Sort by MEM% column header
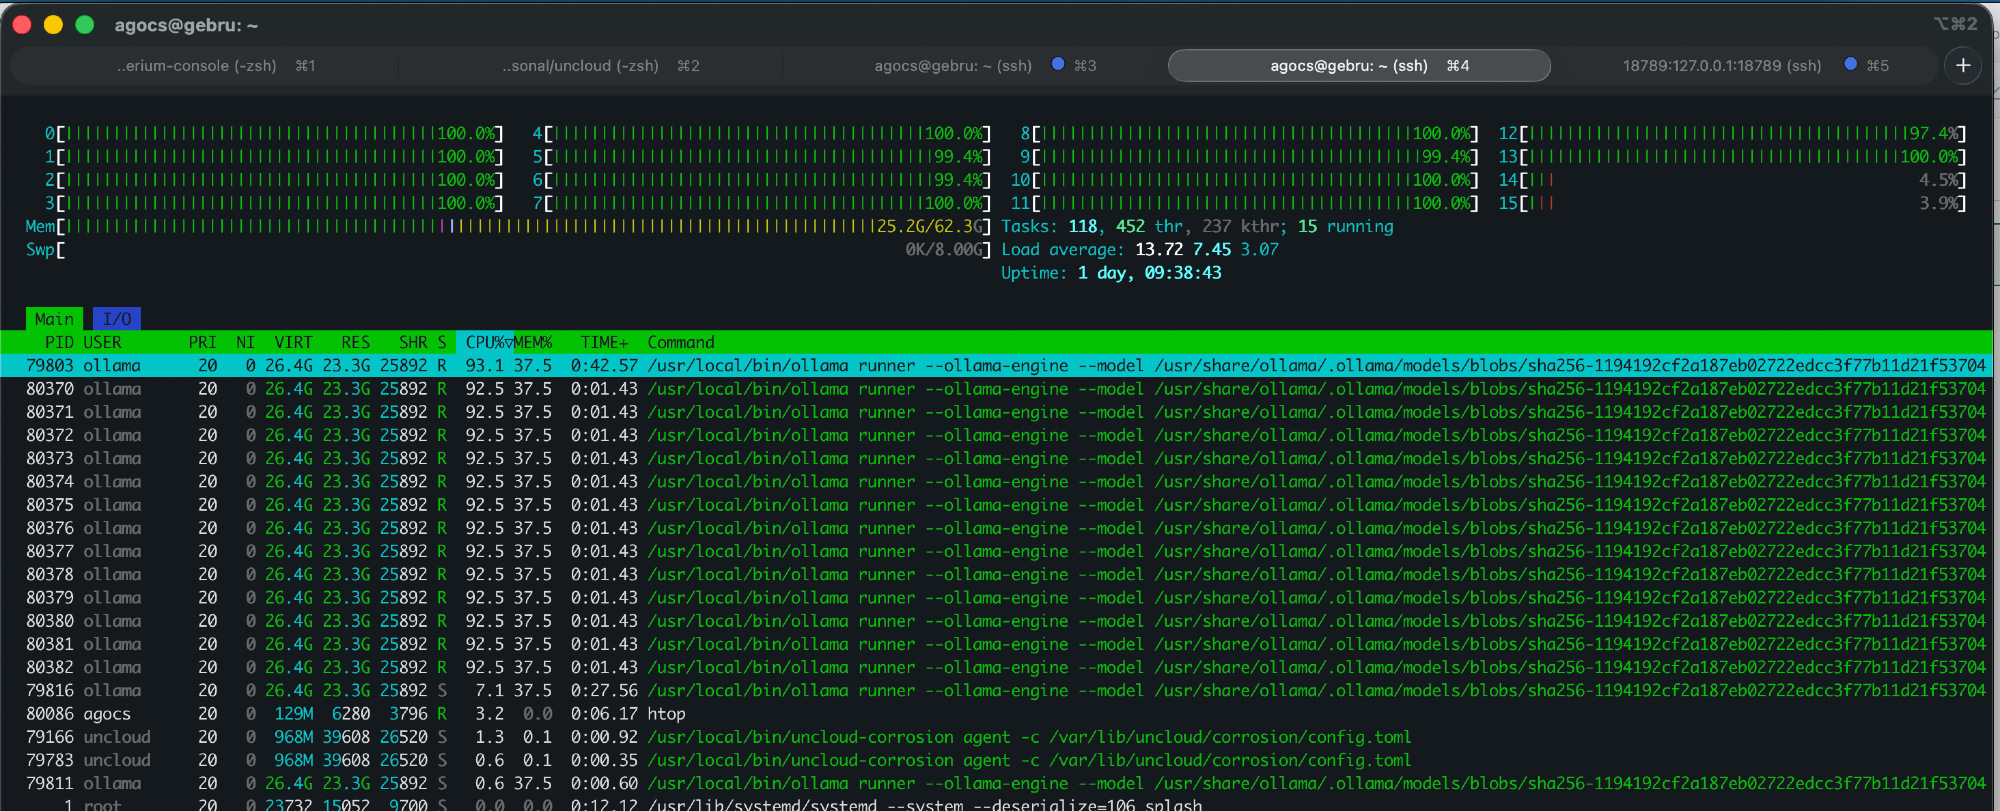The image size is (2000, 811). click(533, 342)
